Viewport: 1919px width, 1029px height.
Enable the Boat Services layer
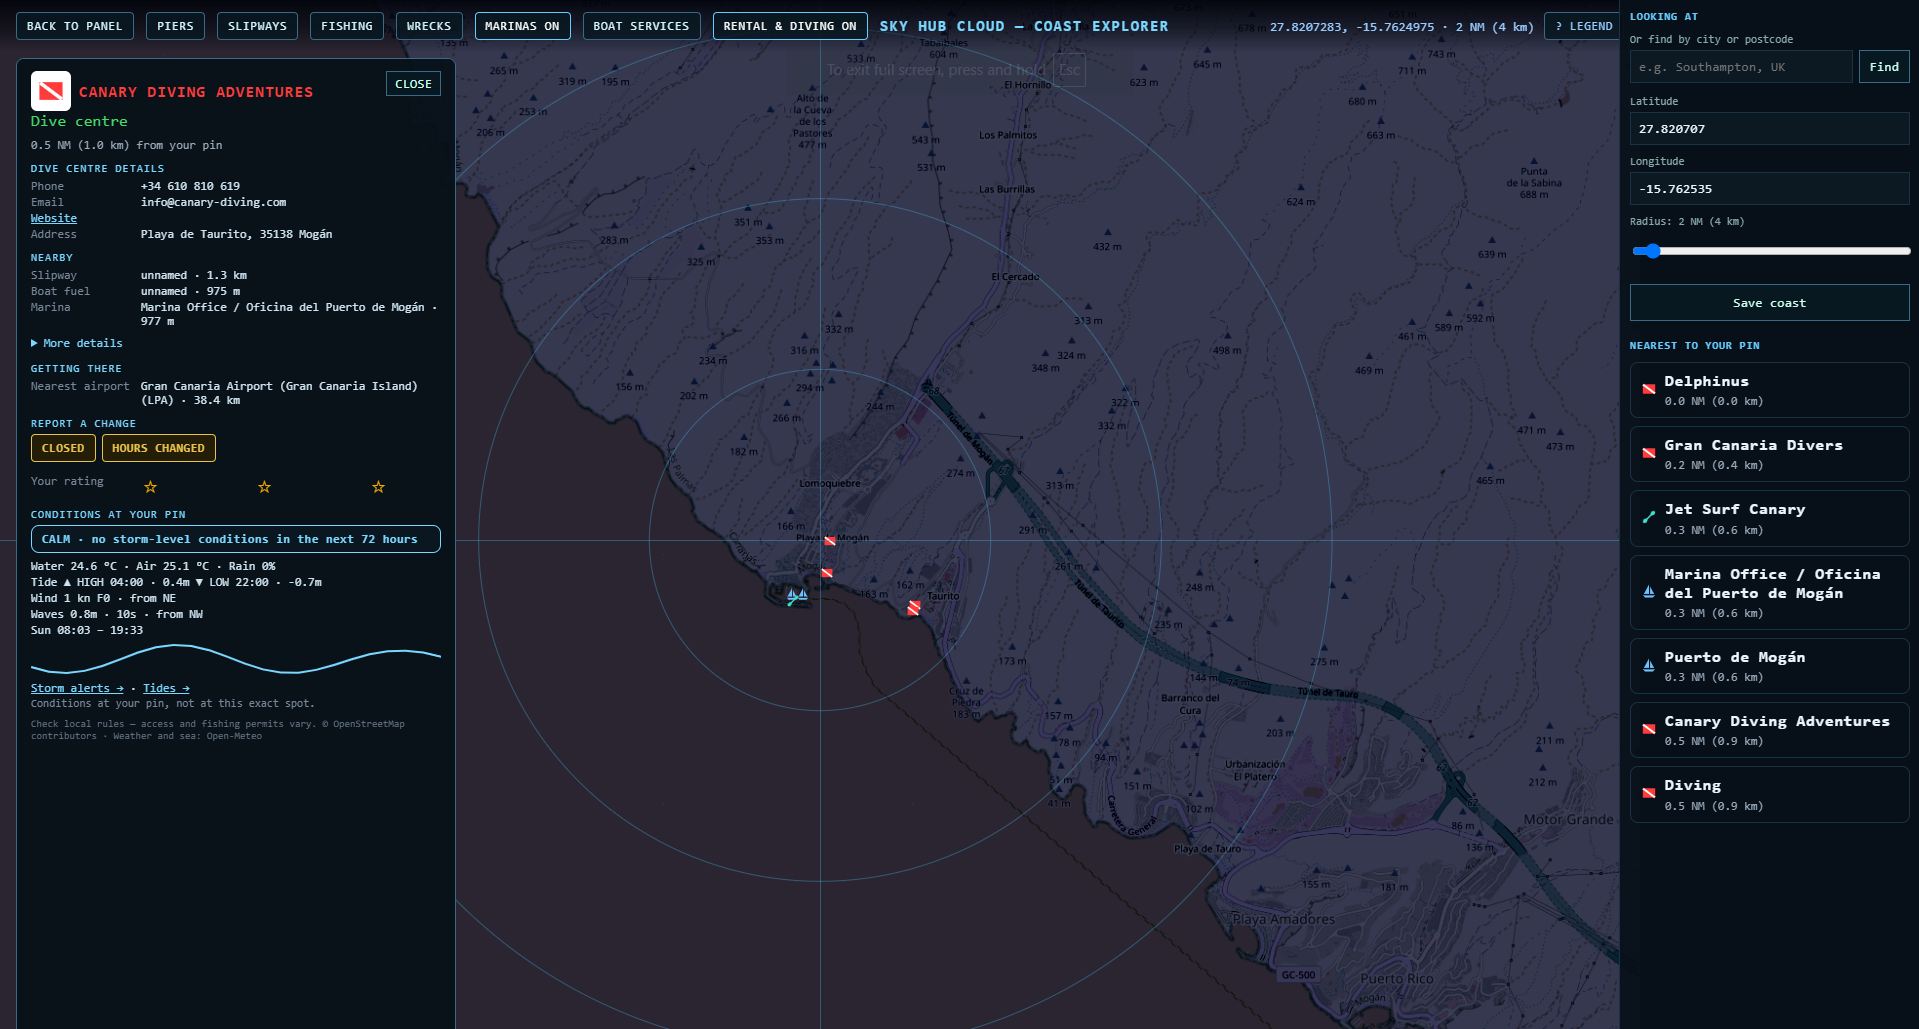click(x=641, y=26)
